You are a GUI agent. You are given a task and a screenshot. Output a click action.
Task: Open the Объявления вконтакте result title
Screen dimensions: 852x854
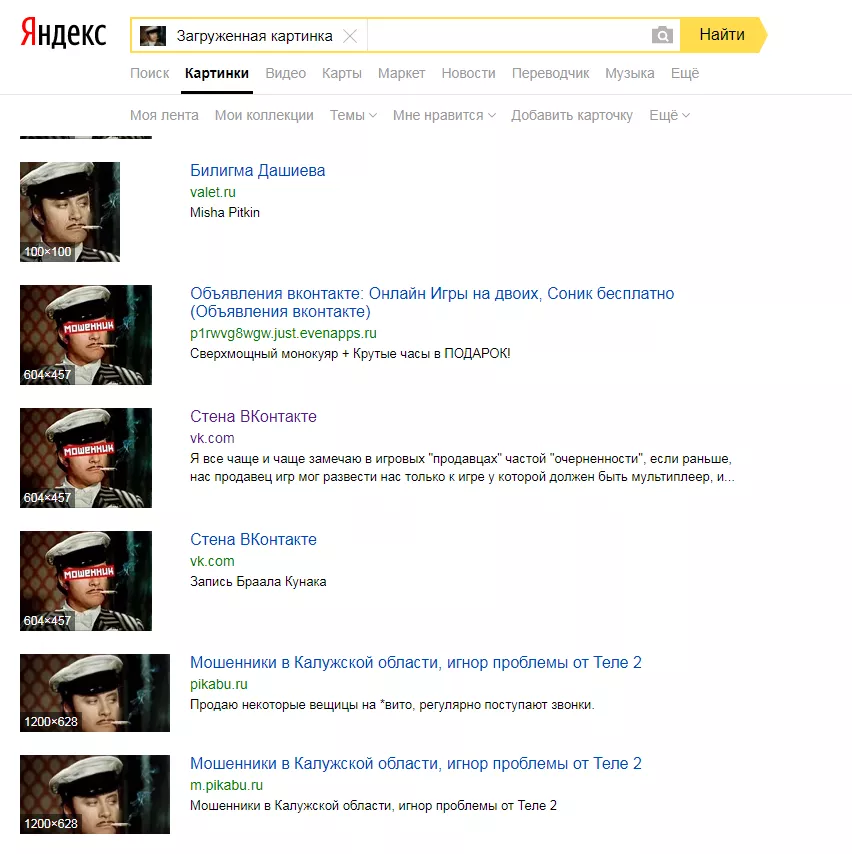(432, 302)
